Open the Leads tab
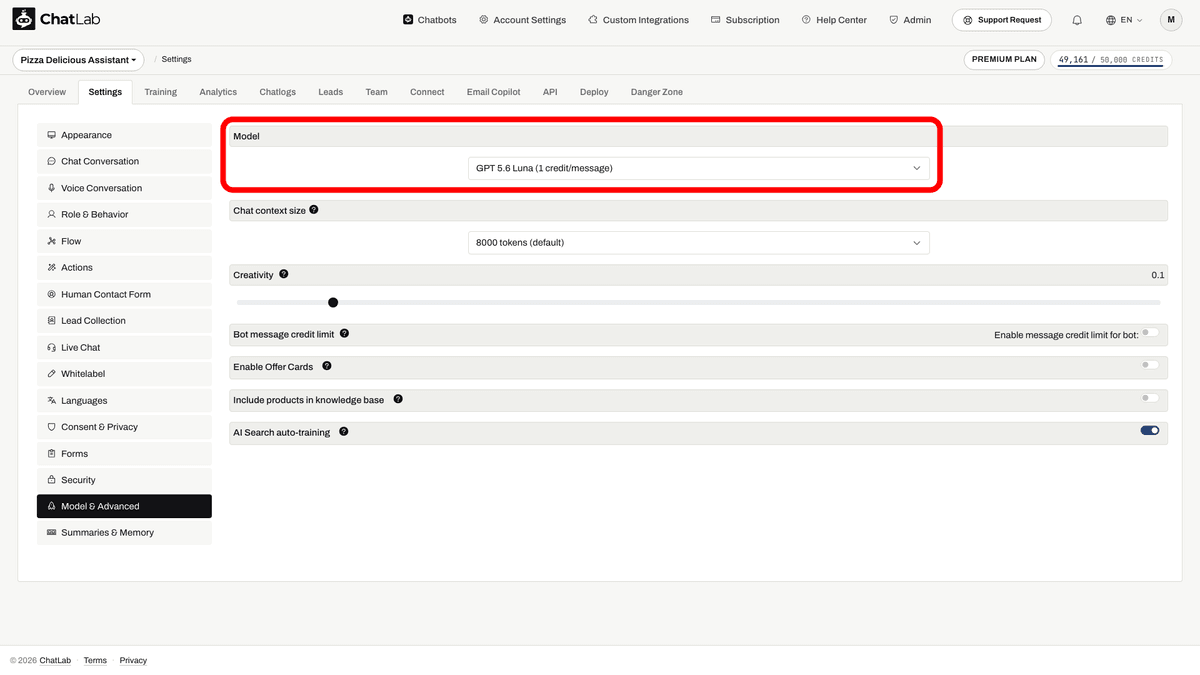1200x675 pixels. 330,92
